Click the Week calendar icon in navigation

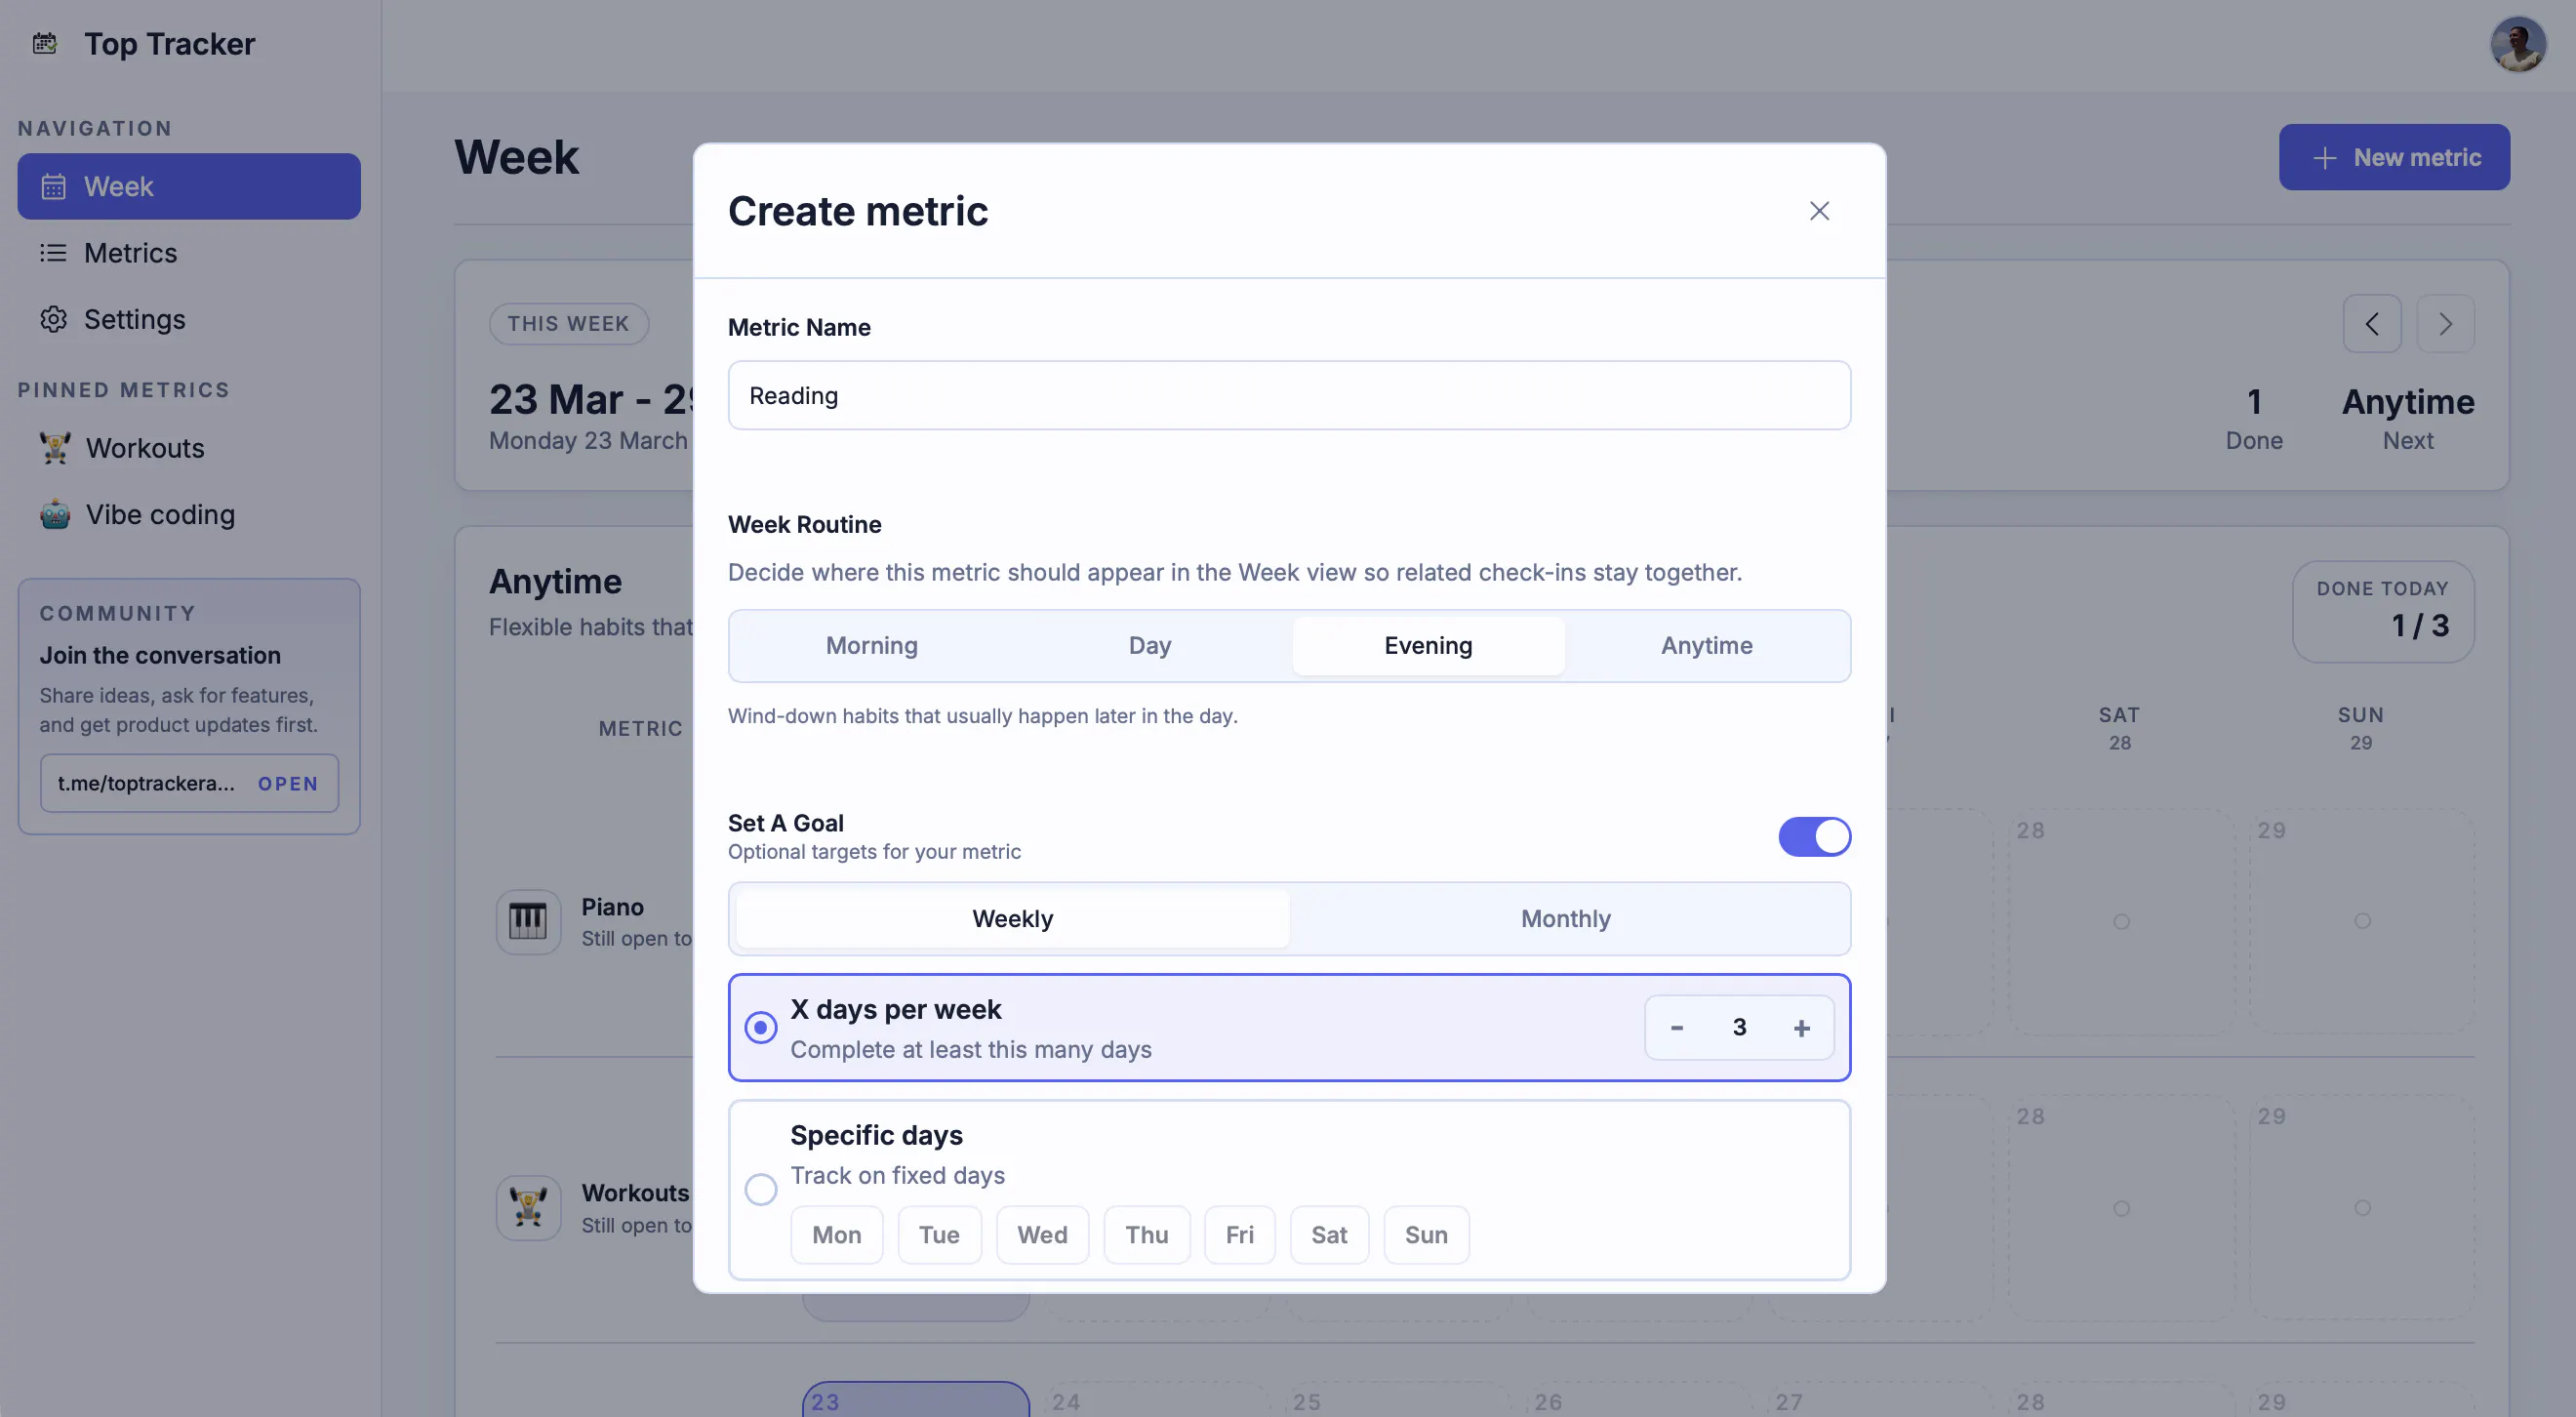pos(53,186)
